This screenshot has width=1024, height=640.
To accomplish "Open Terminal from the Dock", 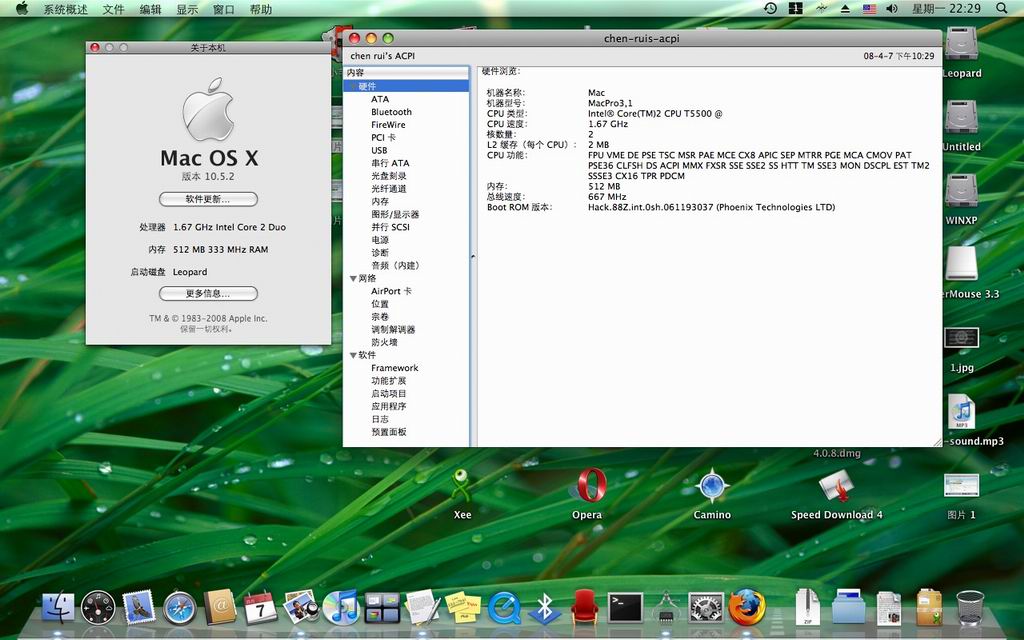I will (626, 608).
